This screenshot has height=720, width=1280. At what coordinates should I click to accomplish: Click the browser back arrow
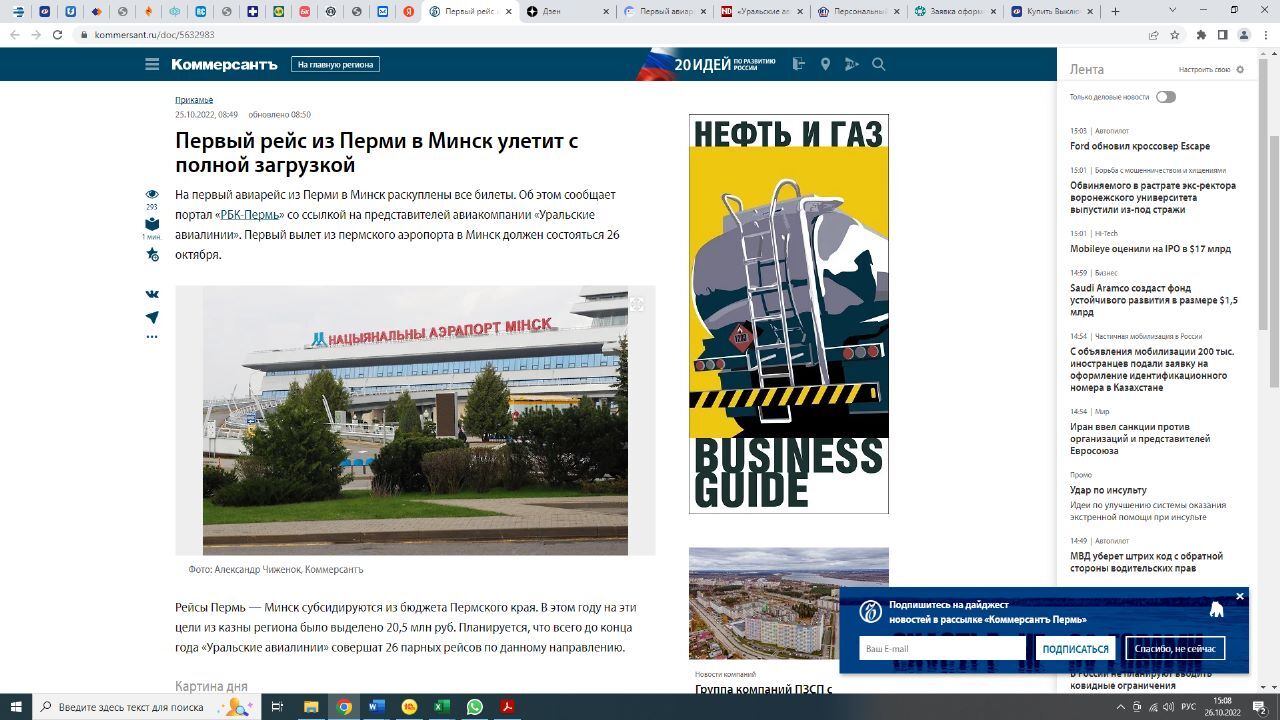coord(14,34)
